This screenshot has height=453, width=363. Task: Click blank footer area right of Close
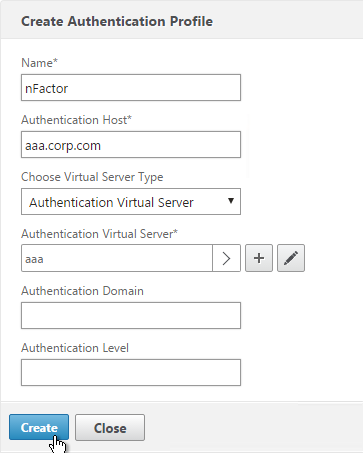(x=253, y=427)
